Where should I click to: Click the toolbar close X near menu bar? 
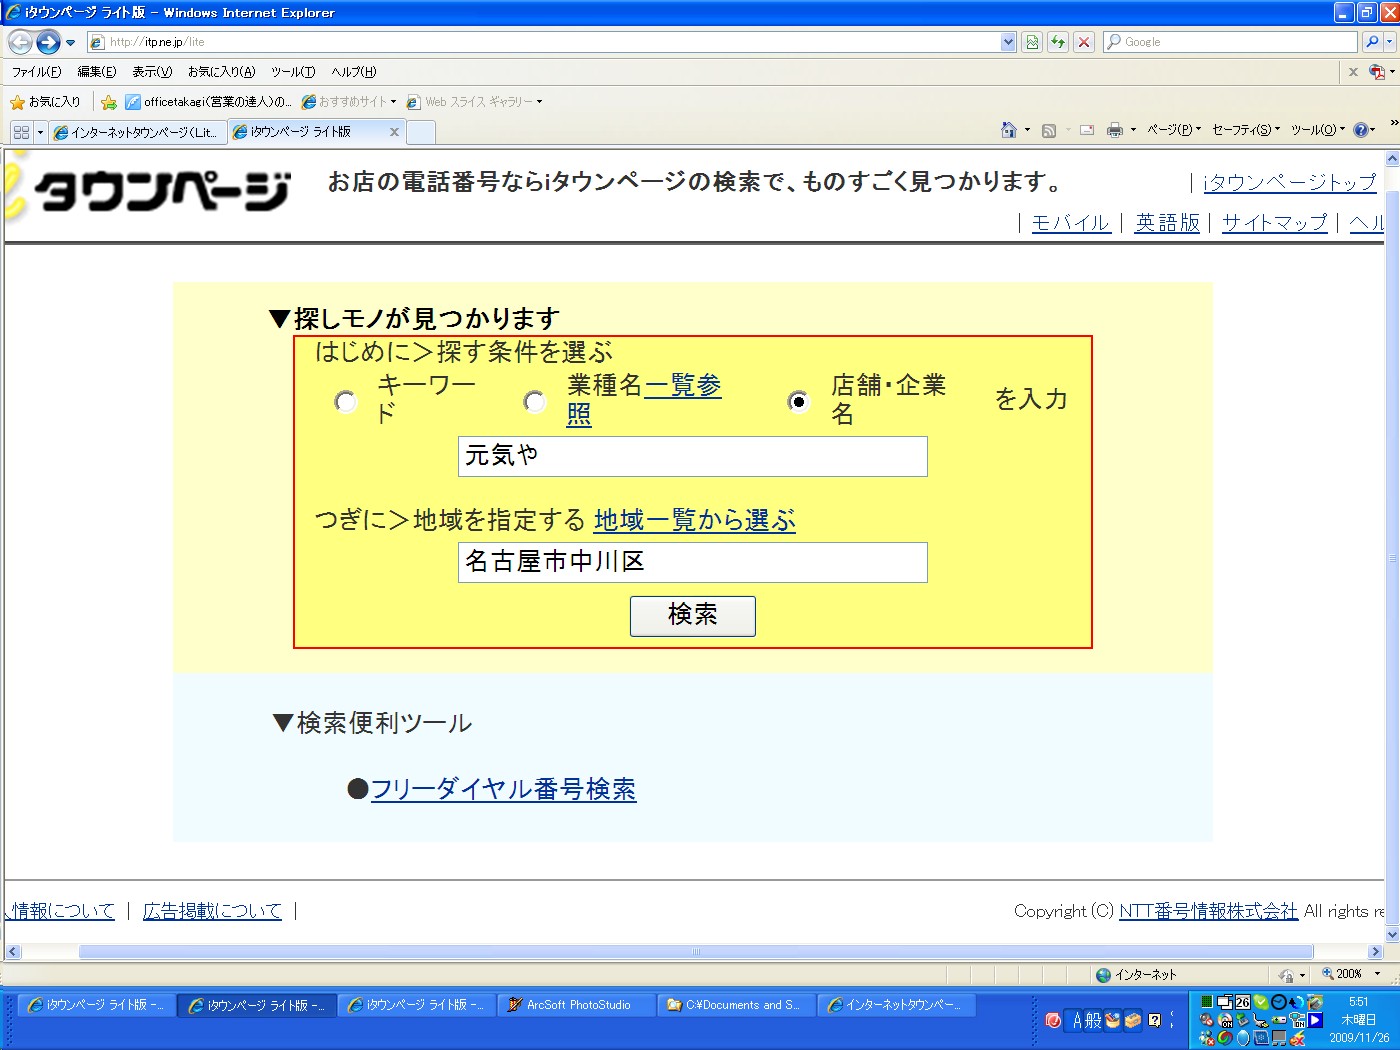(1353, 72)
